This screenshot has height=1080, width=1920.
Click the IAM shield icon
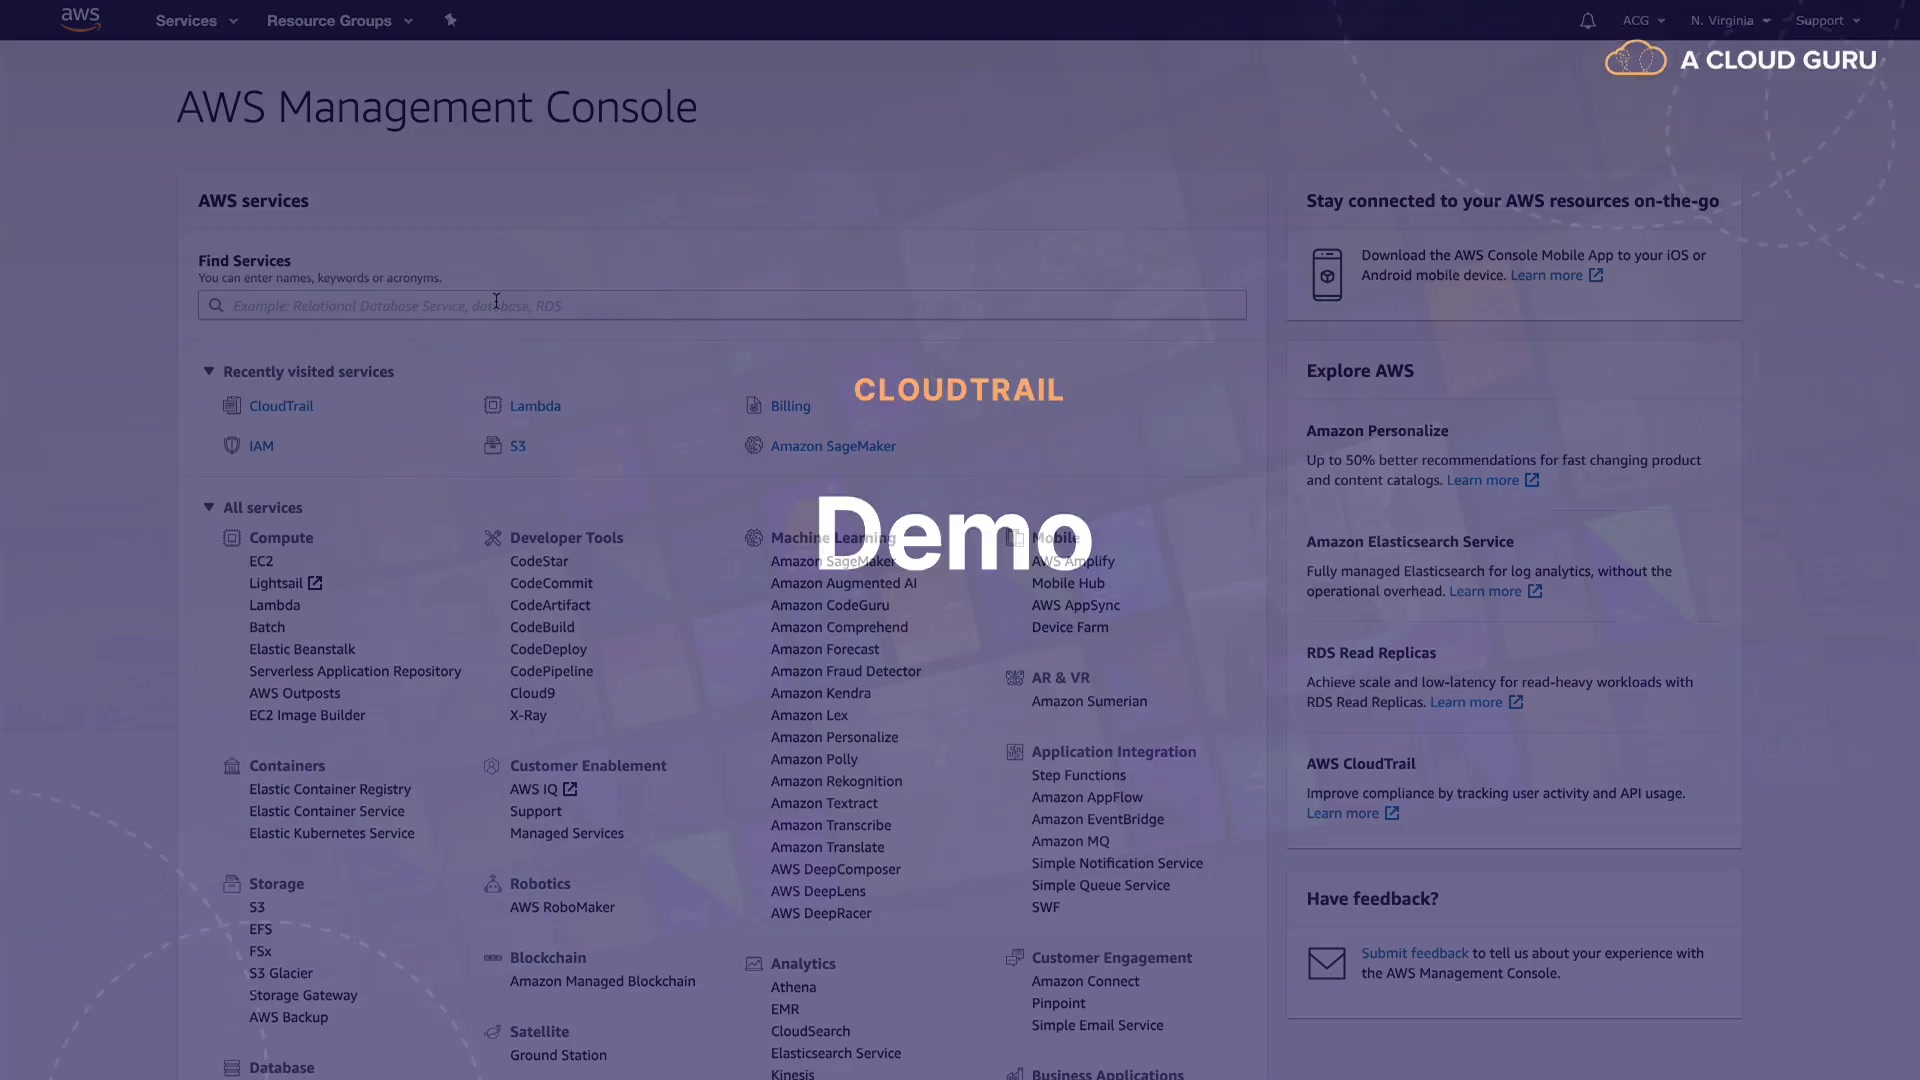click(x=232, y=446)
